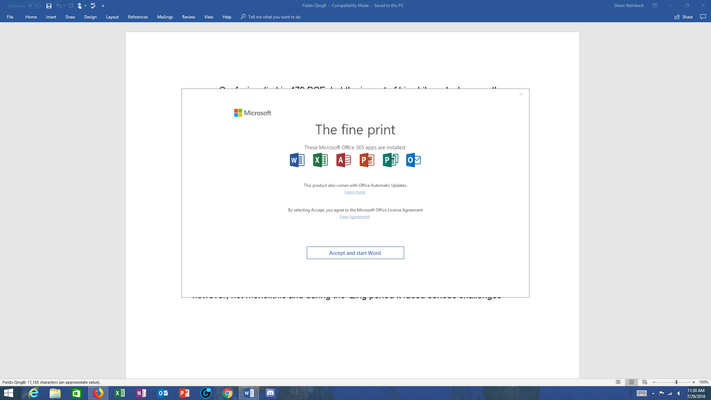Click the zoom in plus button
This screenshot has height=400, width=711.
point(693,382)
